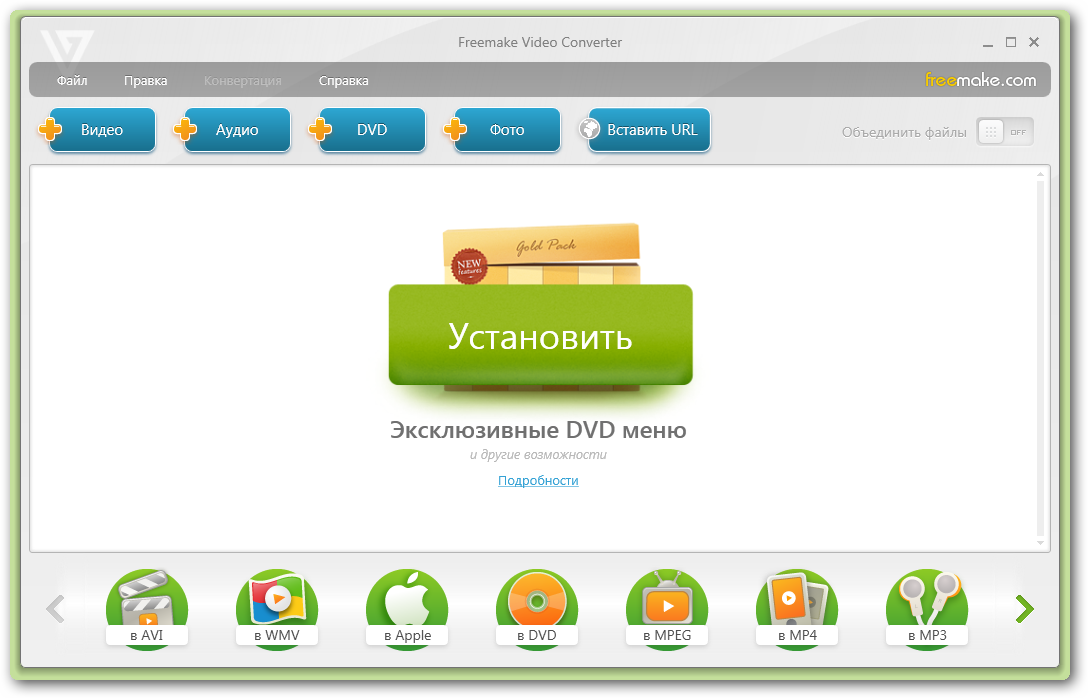Visit the freemake.com link
This screenshot has width=1088, height=698.
click(980, 80)
